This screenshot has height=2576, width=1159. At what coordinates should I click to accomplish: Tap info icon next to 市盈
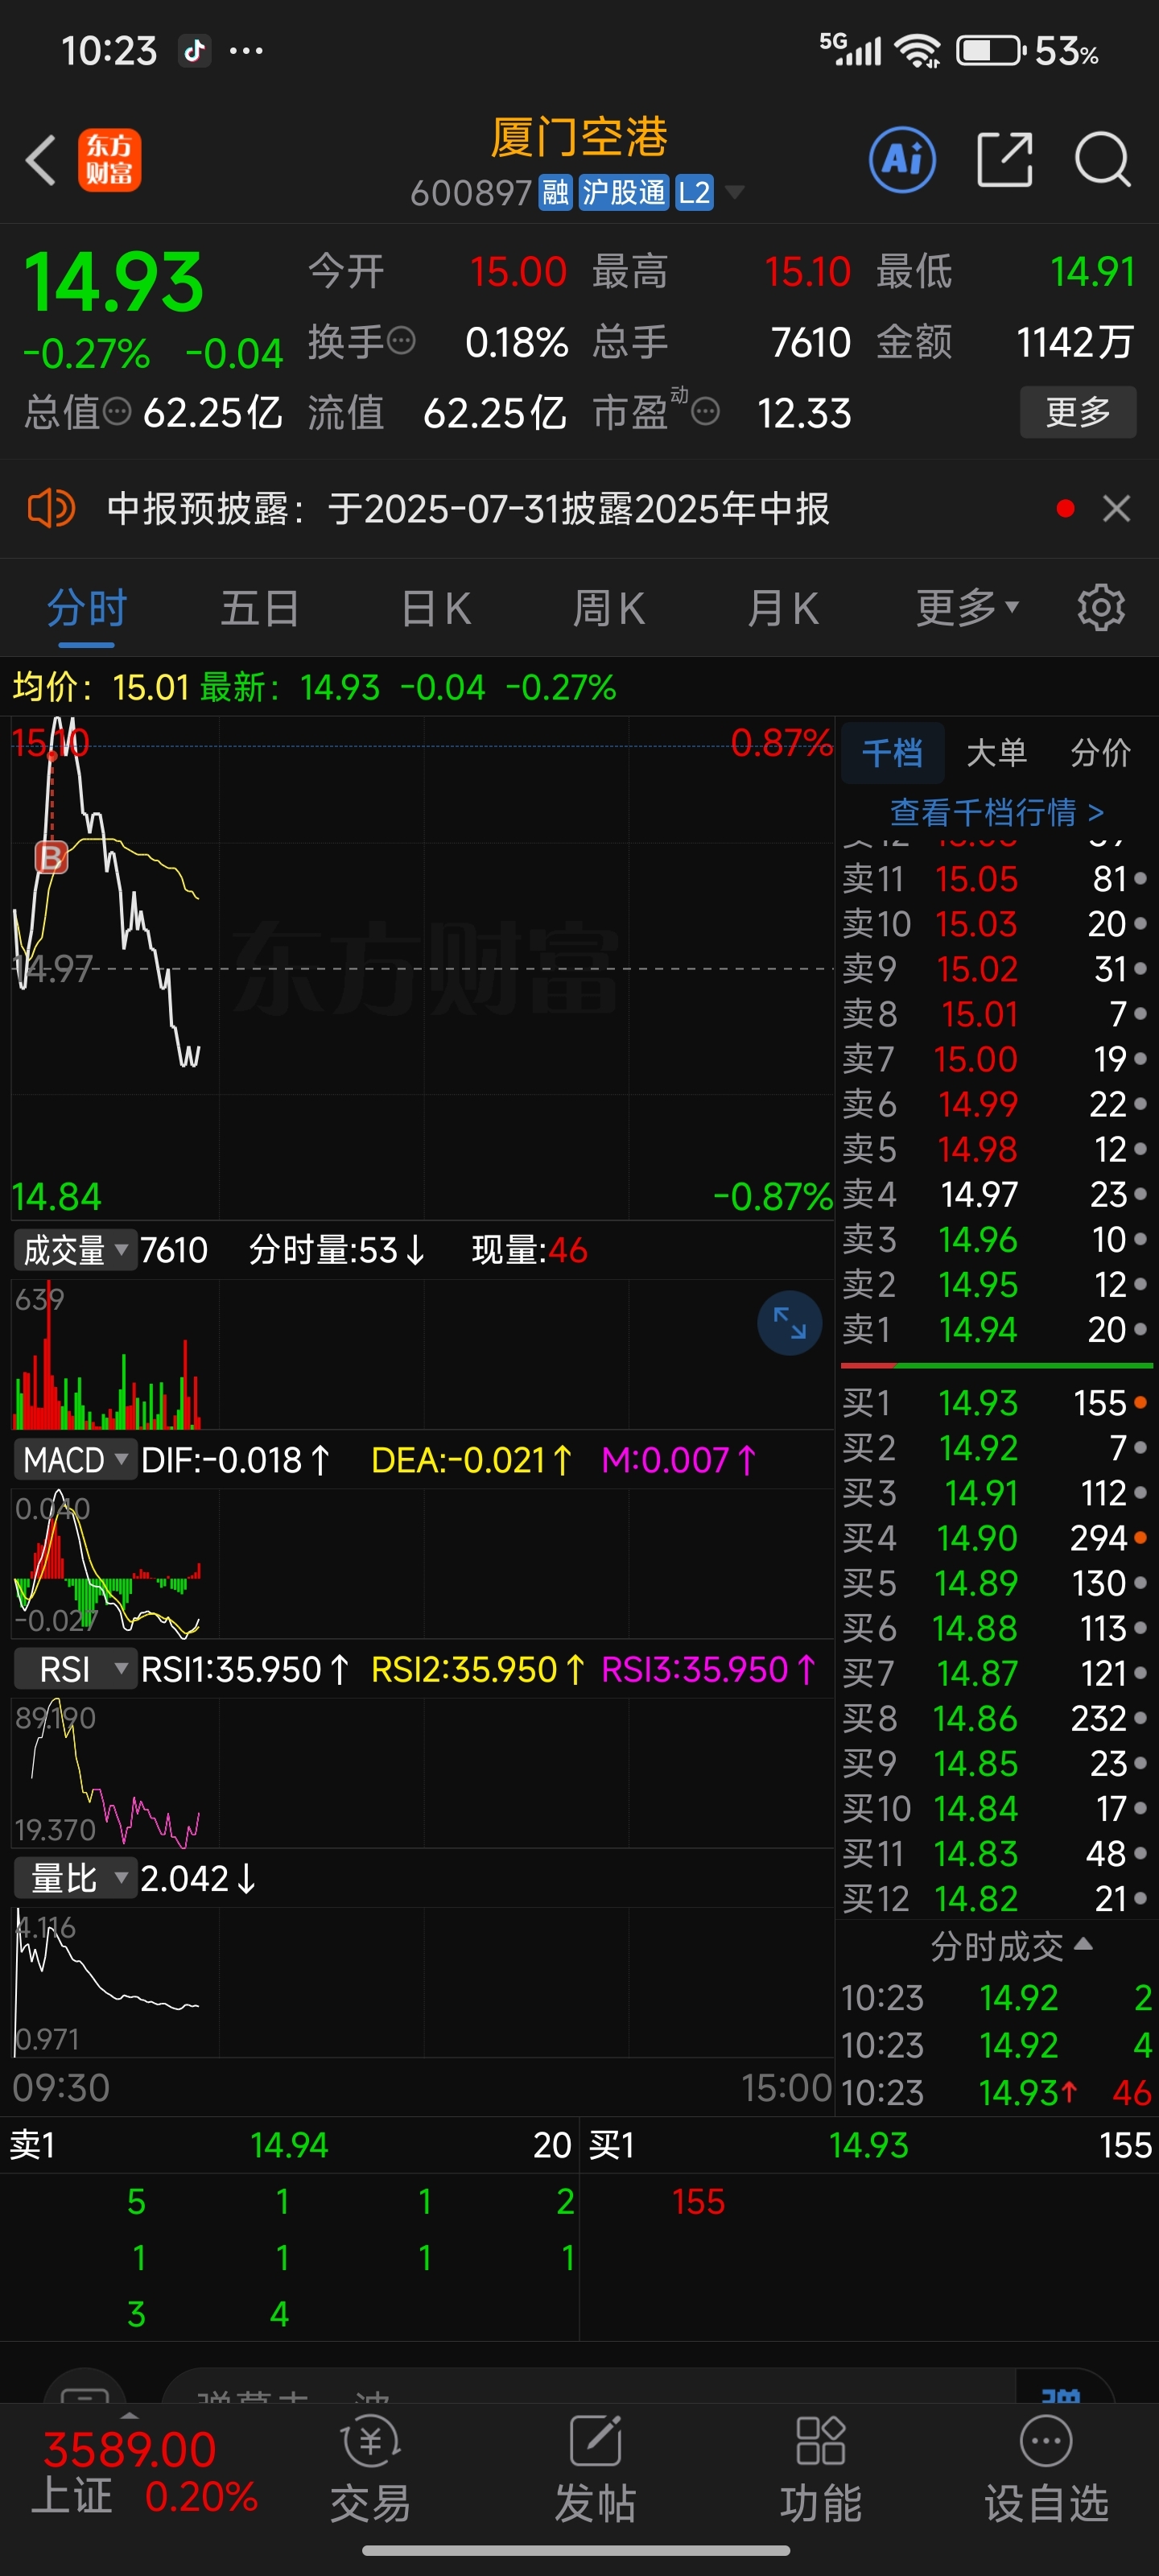(x=706, y=411)
